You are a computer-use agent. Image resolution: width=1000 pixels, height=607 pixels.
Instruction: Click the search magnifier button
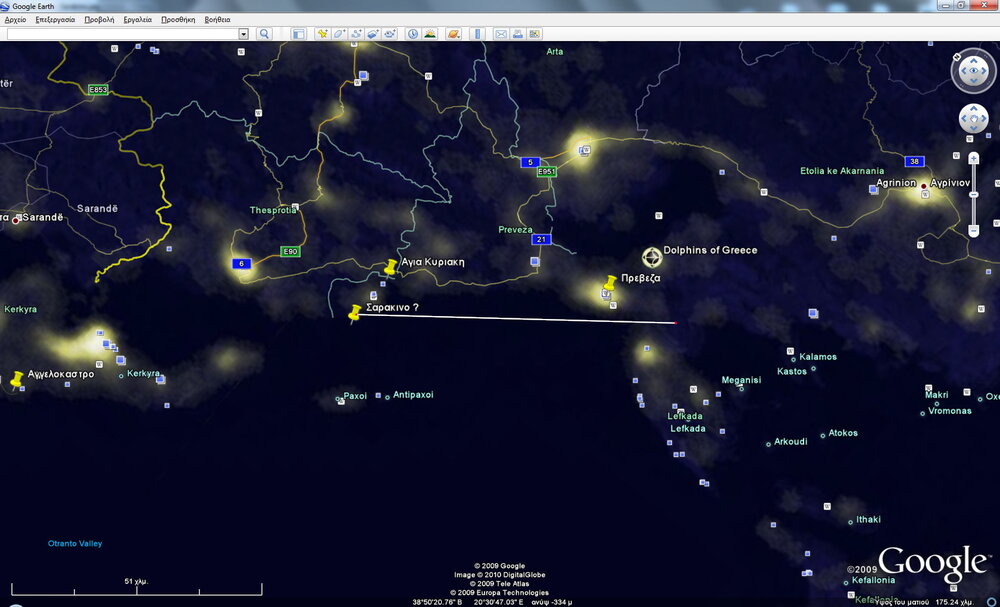pyautogui.click(x=264, y=34)
